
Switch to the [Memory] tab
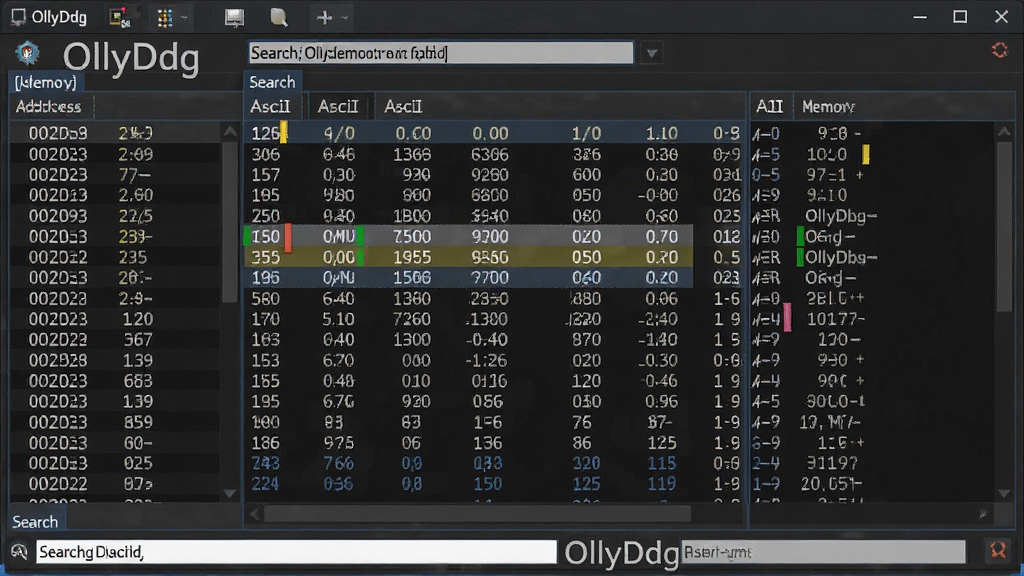[46, 82]
